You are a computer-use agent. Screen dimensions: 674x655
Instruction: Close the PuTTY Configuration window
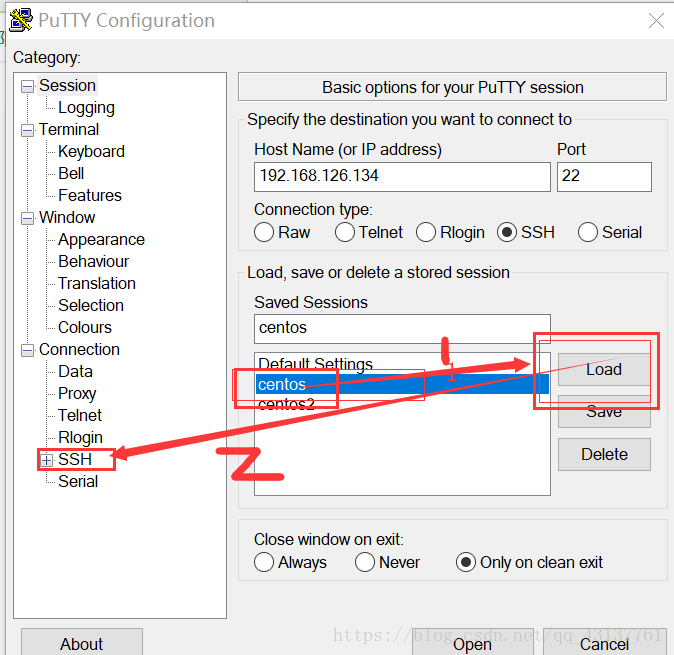click(656, 20)
